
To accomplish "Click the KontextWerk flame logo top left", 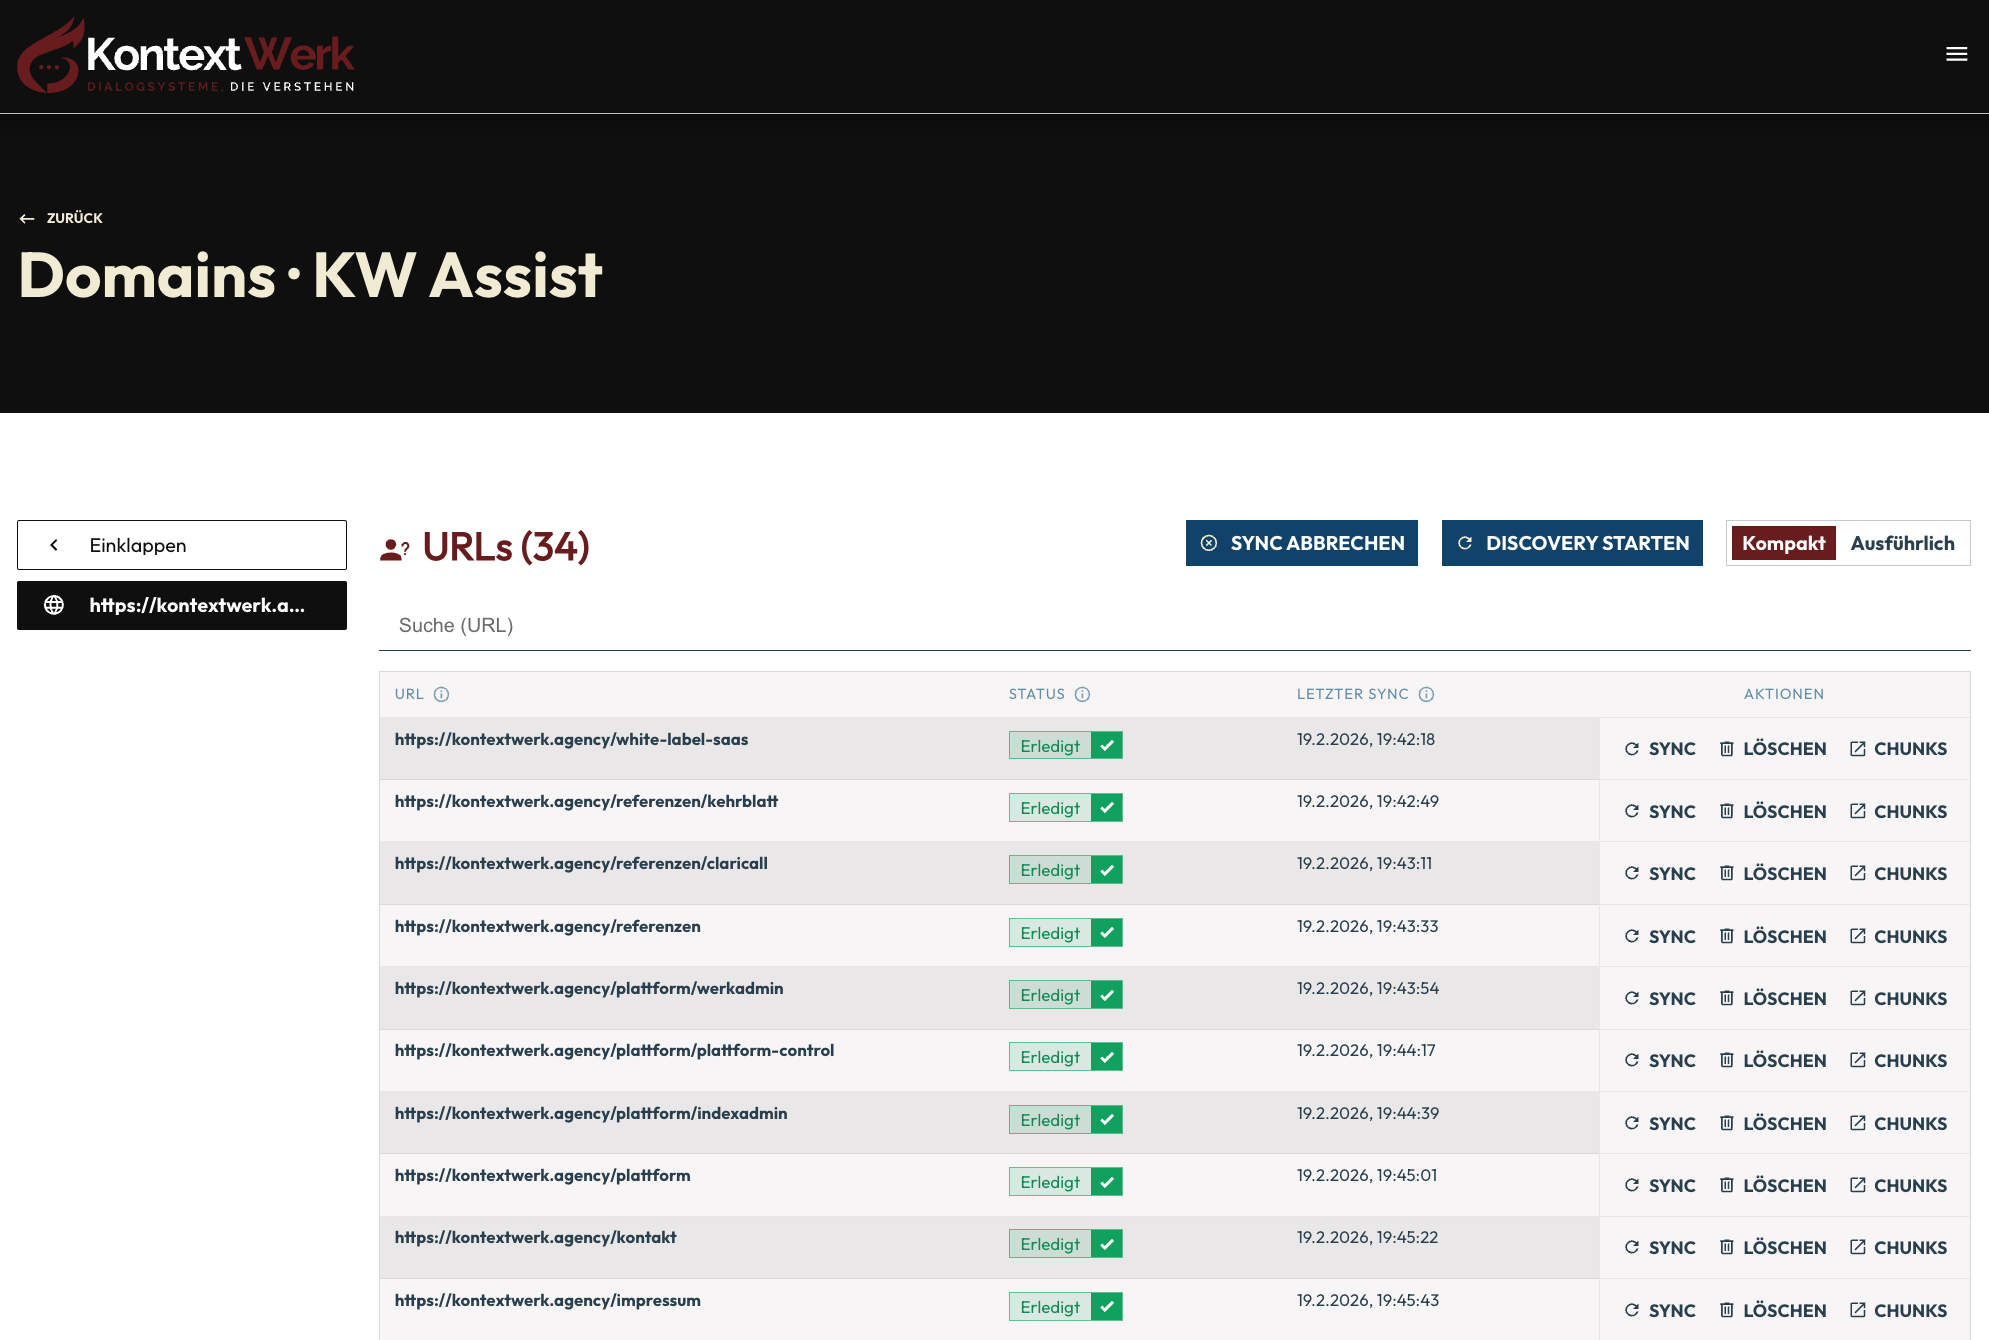I will pyautogui.click(x=50, y=55).
